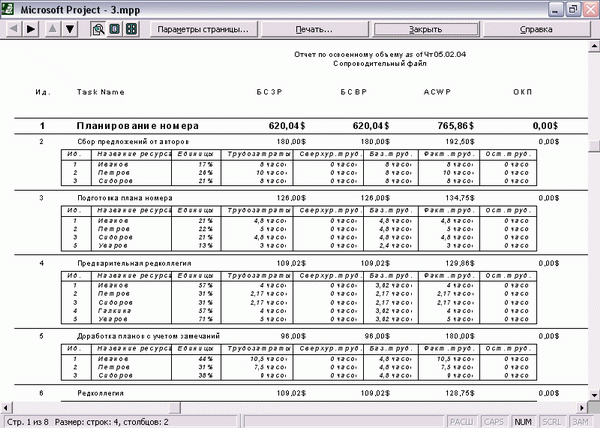Click the Печать button

(314, 29)
